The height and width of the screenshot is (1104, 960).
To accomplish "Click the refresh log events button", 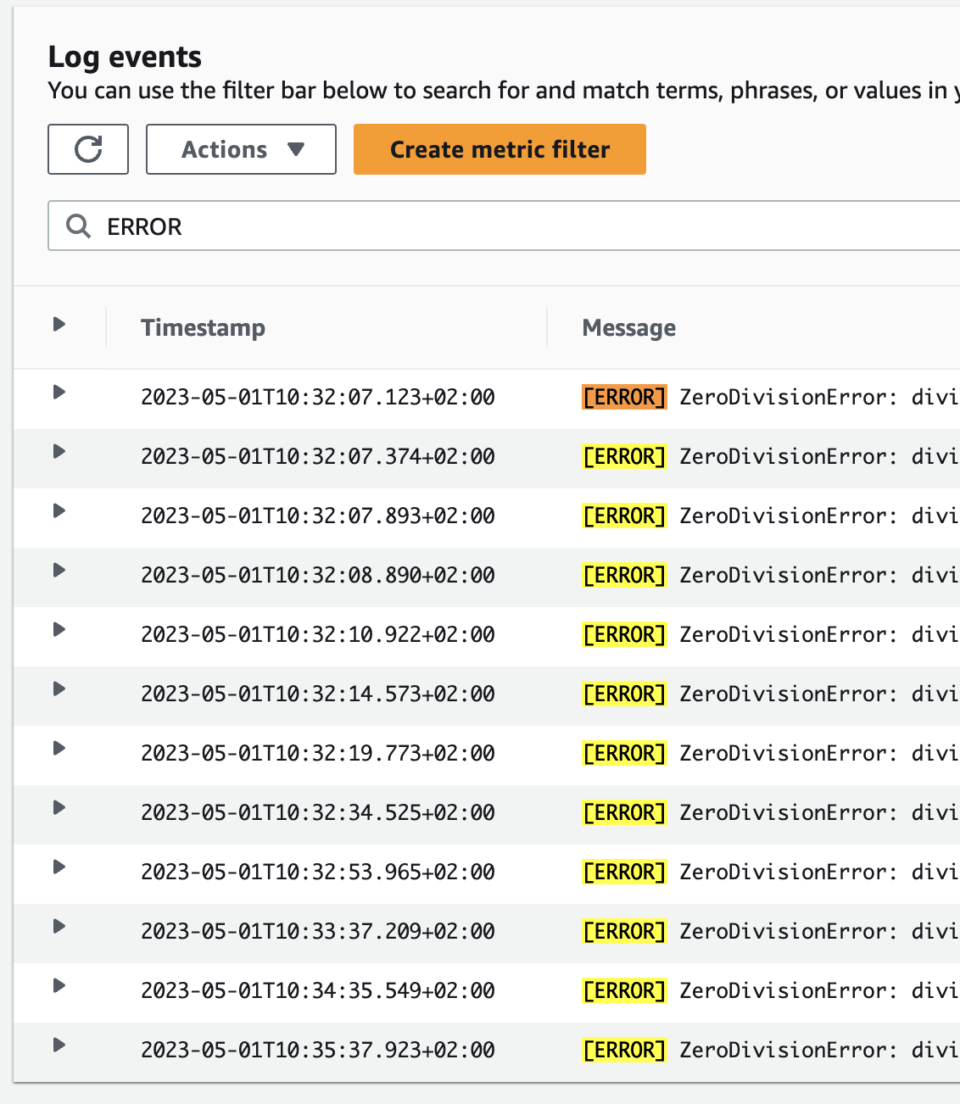I will [x=88, y=149].
